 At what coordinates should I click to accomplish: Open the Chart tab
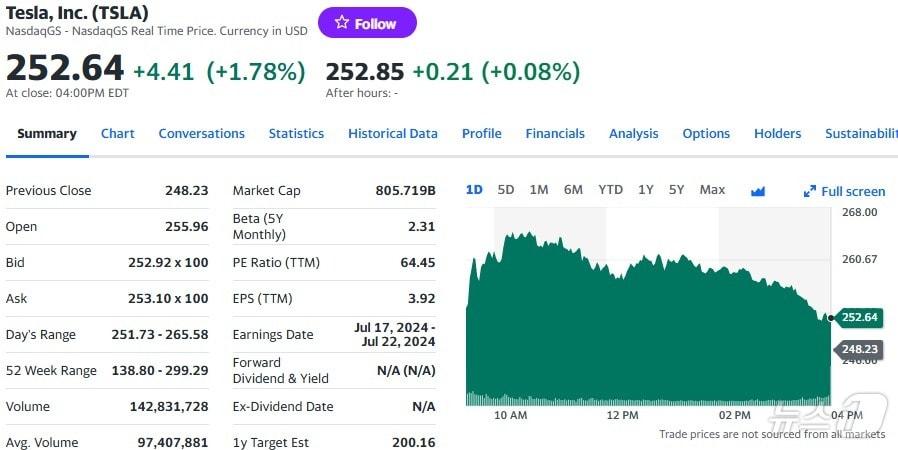click(117, 134)
